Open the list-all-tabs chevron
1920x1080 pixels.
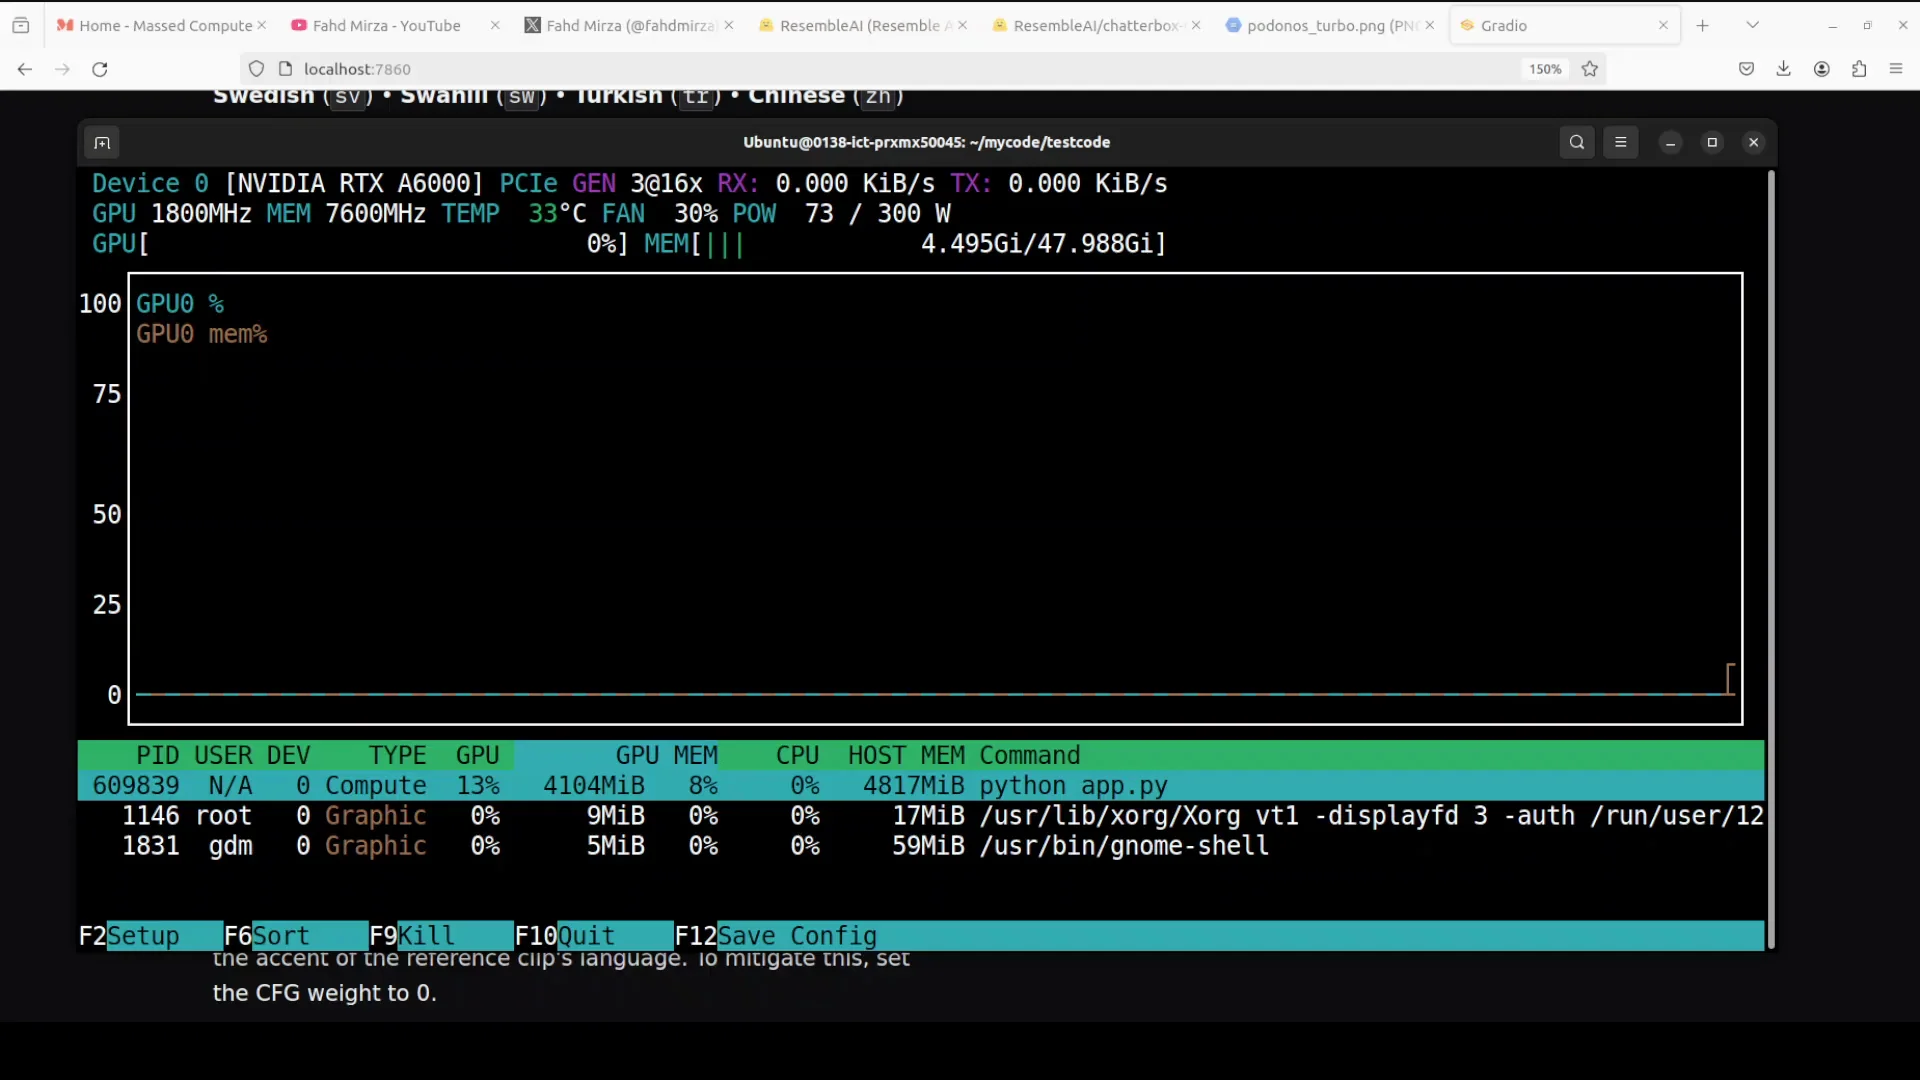[x=1753, y=24]
